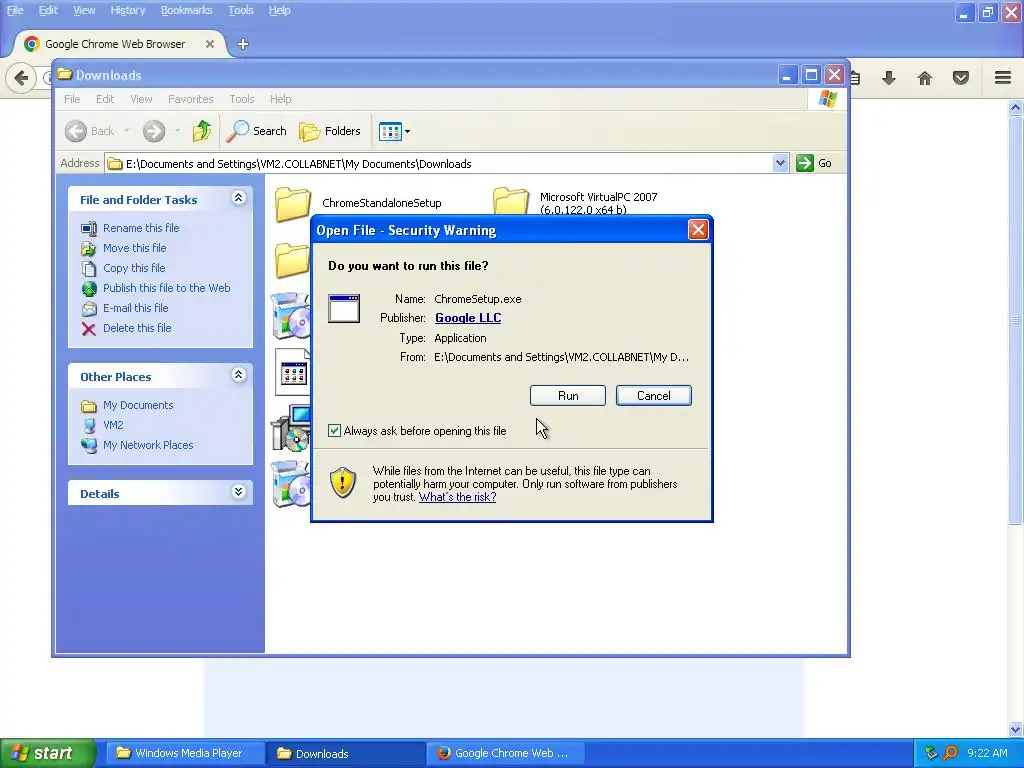Click the My Network Places icon
The height and width of the screenshot is (768, 1024).
89,445
